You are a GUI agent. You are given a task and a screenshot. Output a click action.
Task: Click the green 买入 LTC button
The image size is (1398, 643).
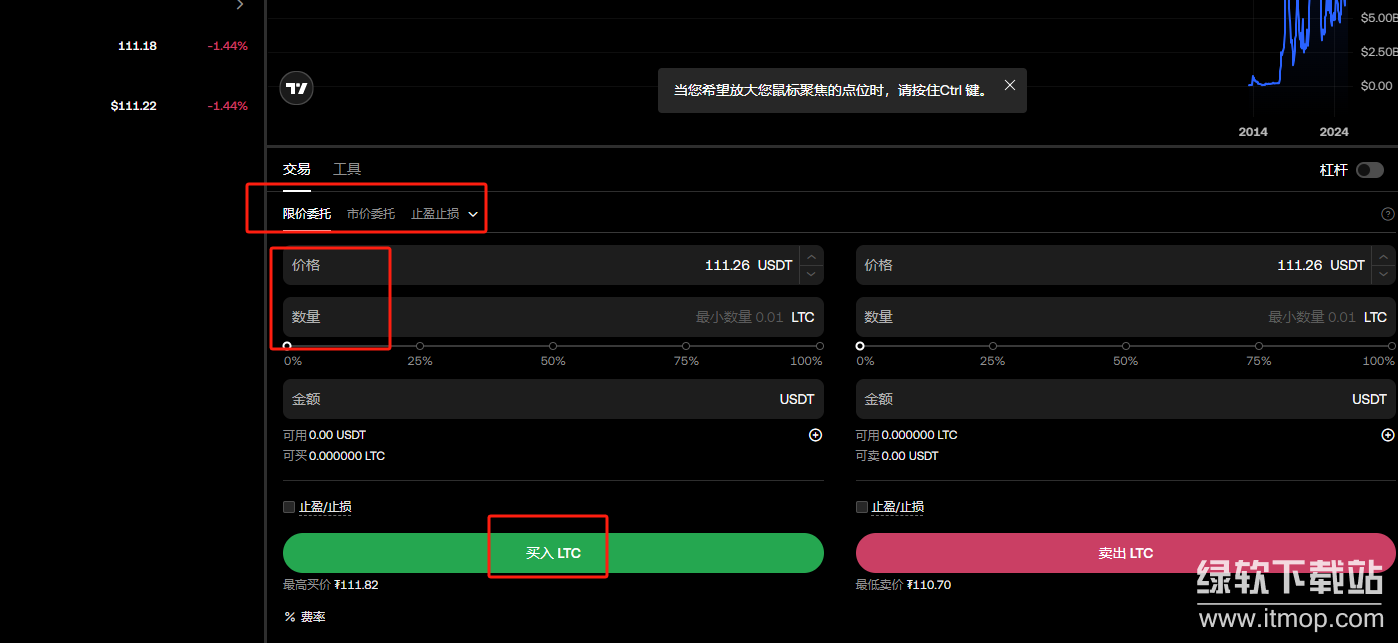(553, 553)
